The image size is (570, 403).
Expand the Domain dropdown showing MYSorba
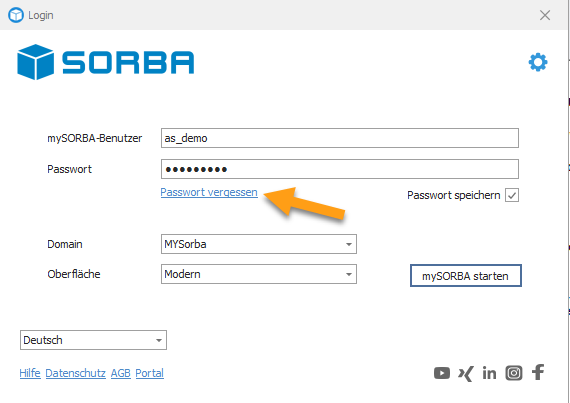coord(258,244)
